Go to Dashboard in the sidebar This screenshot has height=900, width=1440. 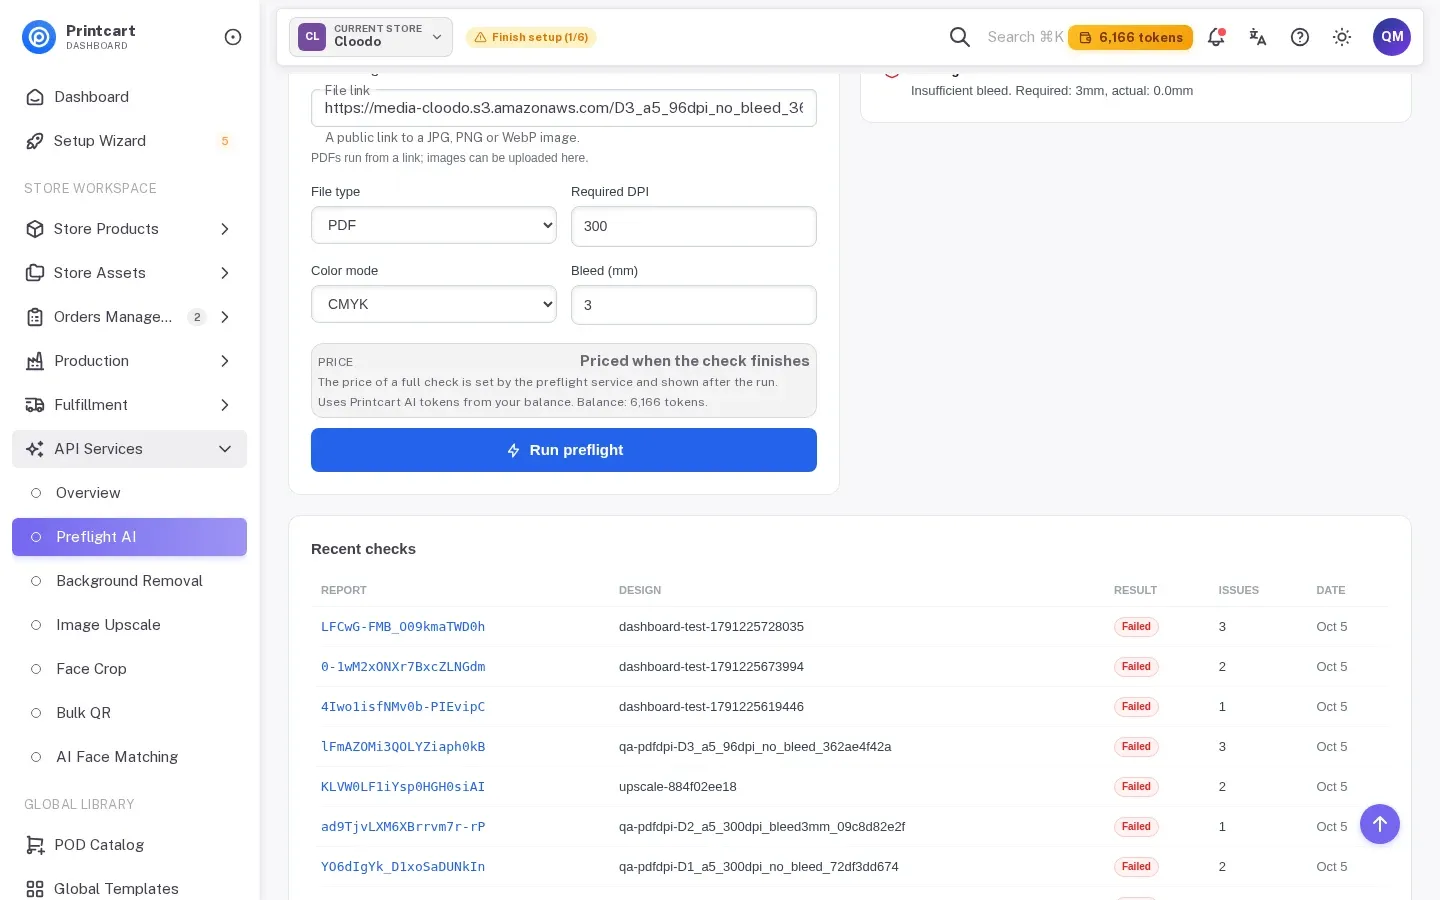[129, 97]
